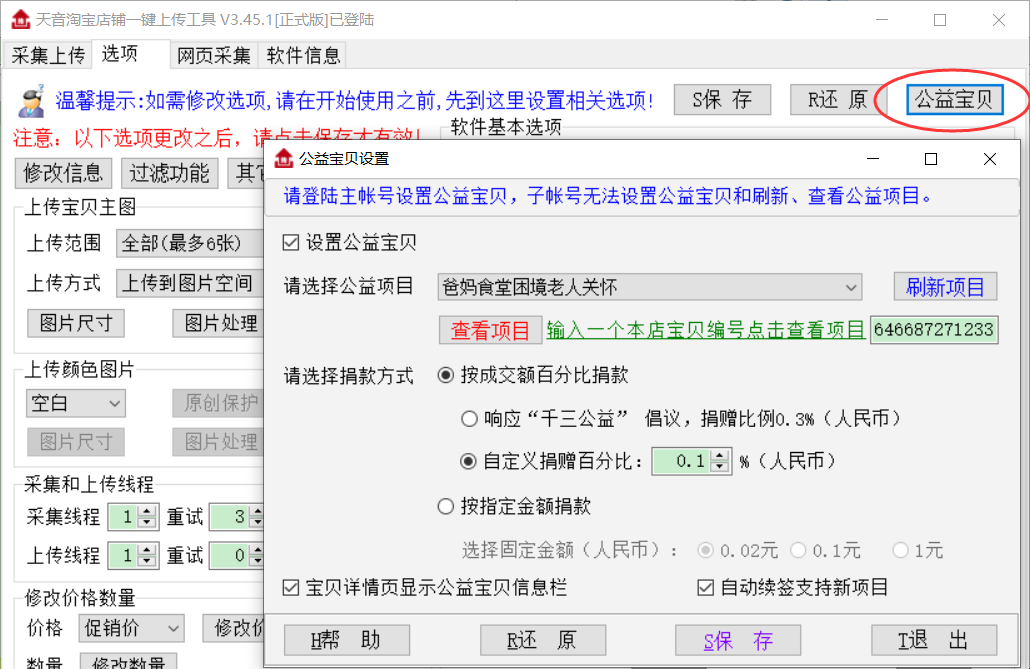Close the 公益宝贝设置 dialog
Viewport: 1030px width, 669px height.
click(989, 159)
